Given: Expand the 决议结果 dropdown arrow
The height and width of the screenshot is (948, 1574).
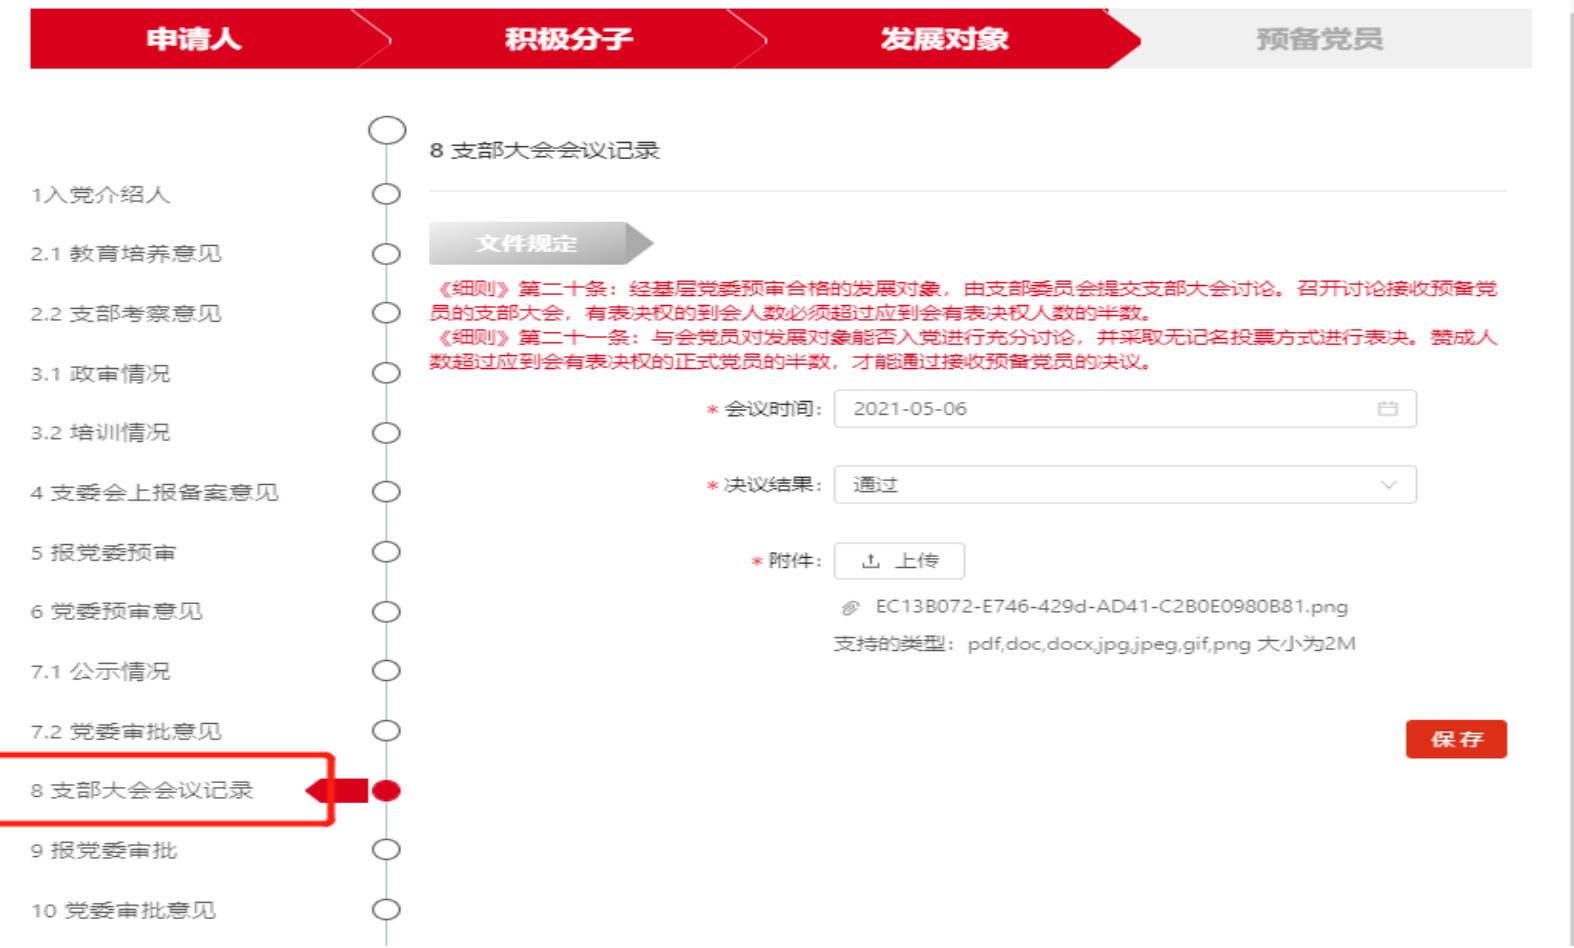Looking at the screenshot, I should coord(1388,485).
